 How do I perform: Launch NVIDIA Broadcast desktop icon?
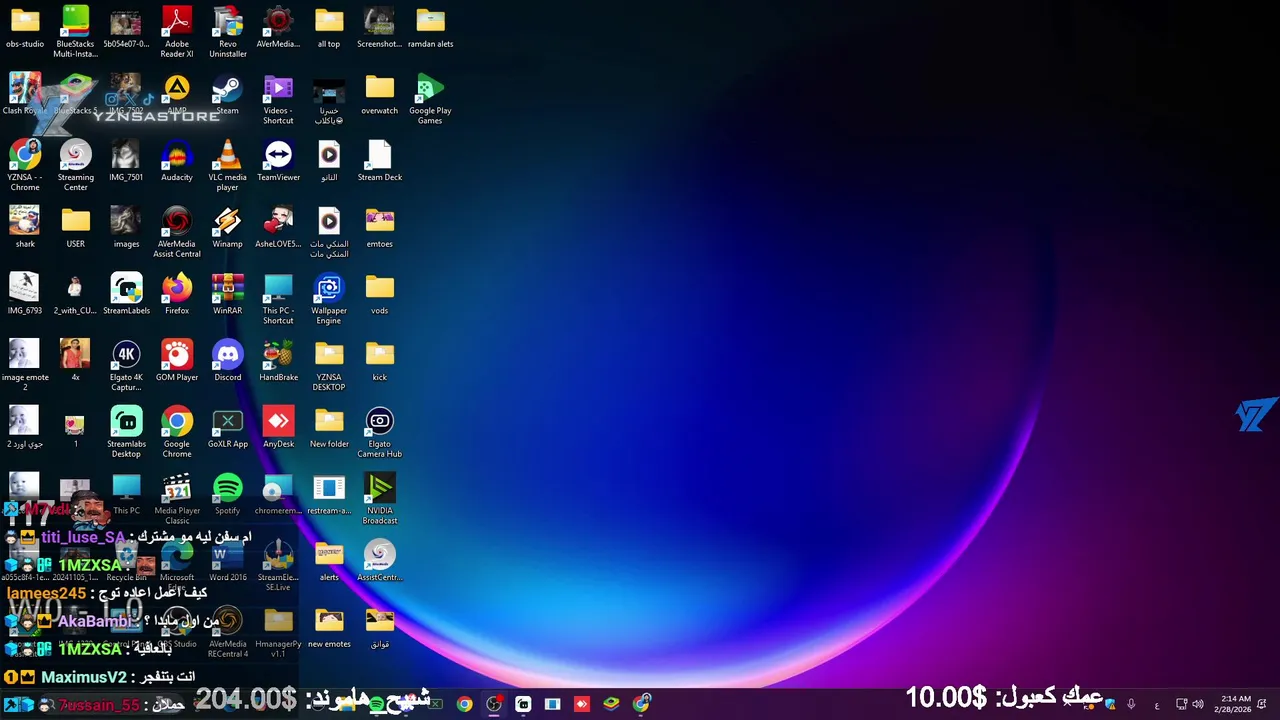[380, 499]
